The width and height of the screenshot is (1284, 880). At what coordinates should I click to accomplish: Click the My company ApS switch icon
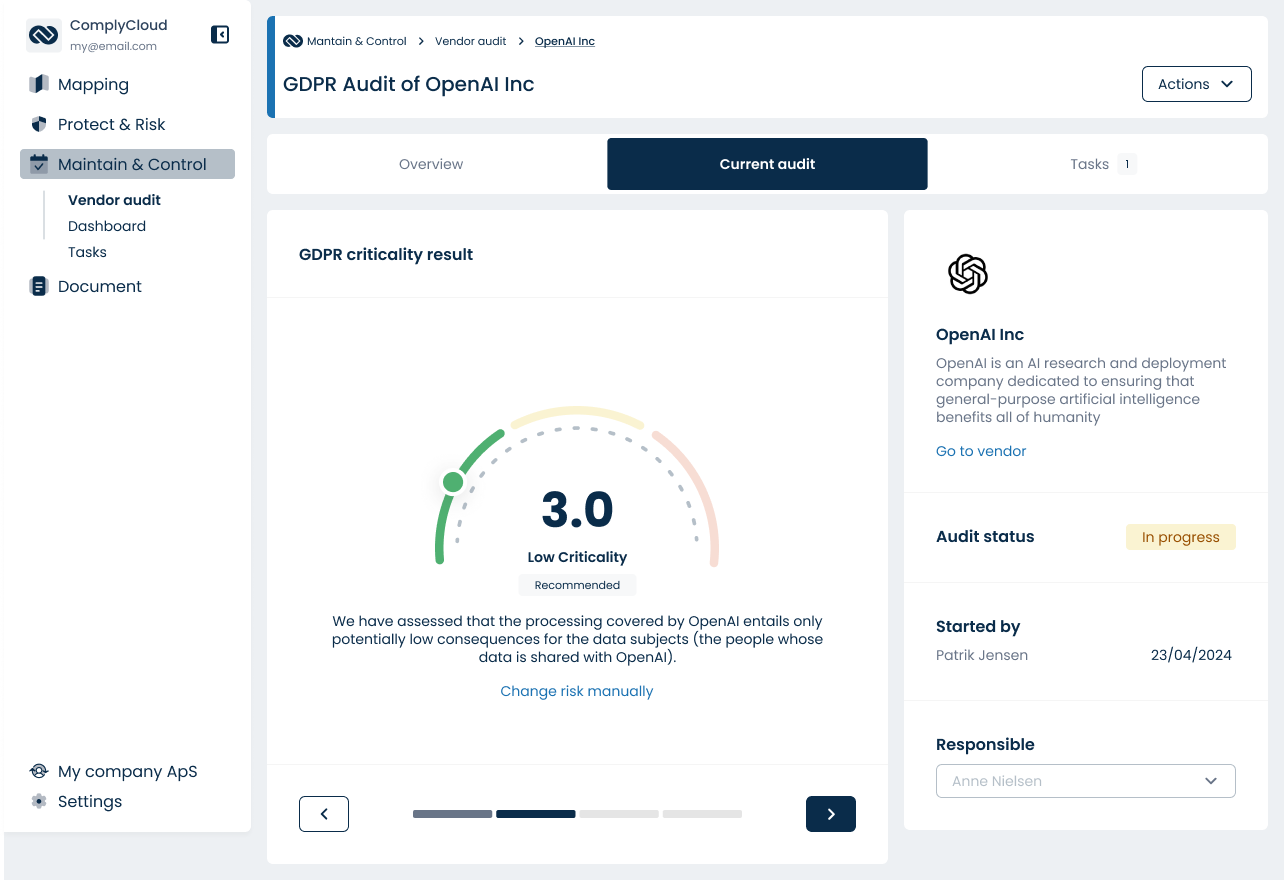click(x=39, y=771)
